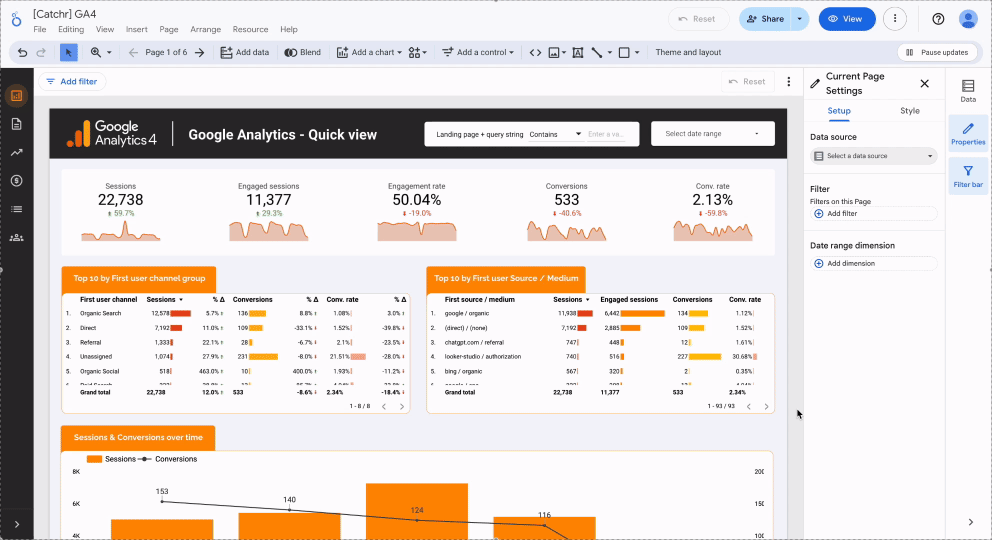Viewport: 992px width, 540px height.
Task: Switch to the Setup tab
Action: point(839,111)
